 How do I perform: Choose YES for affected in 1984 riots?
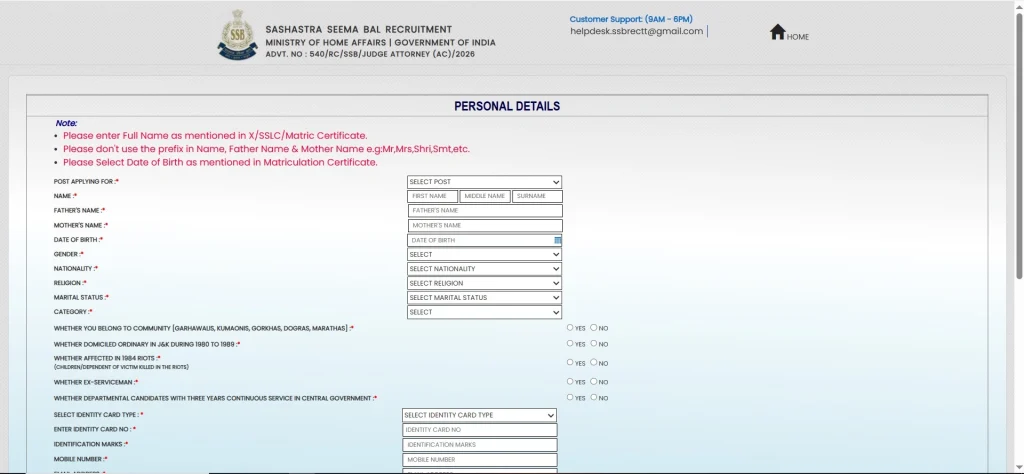(x=570, y=362)
